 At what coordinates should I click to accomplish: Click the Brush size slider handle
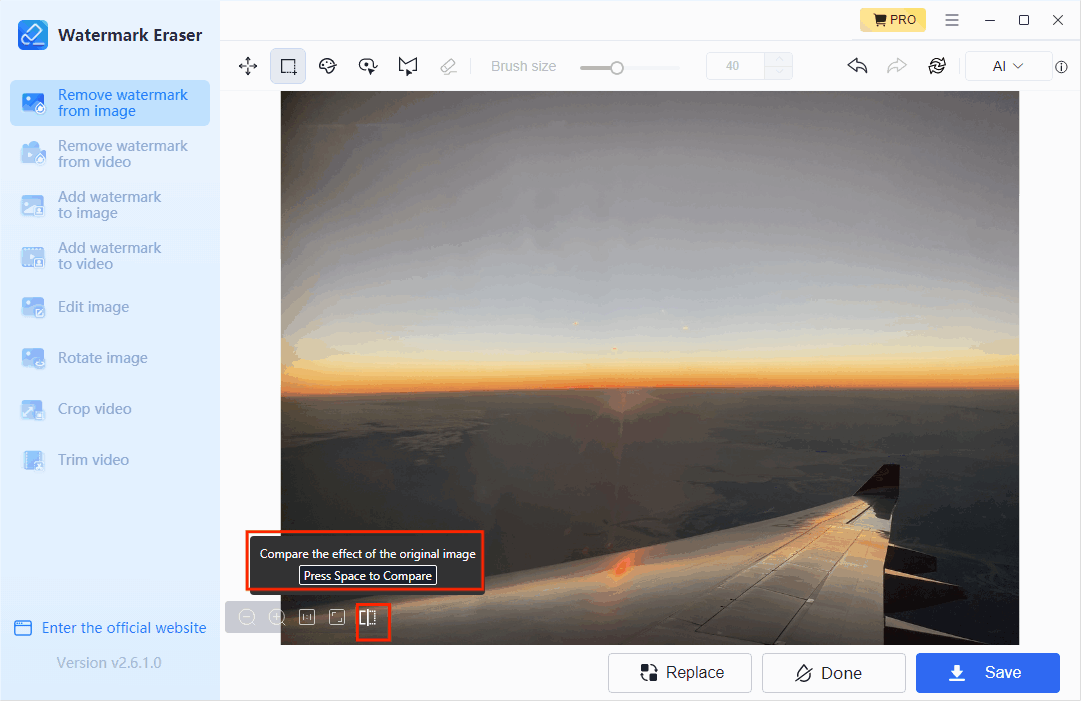pos(617,67)
